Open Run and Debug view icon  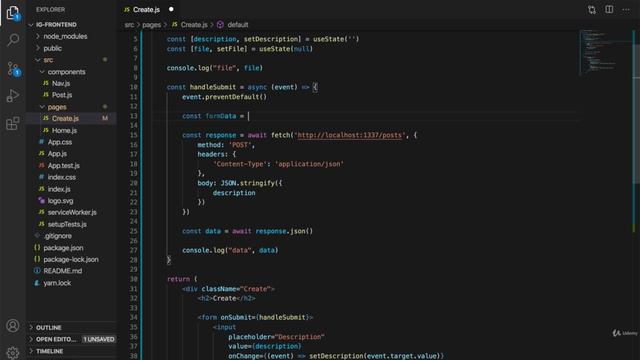13,96
